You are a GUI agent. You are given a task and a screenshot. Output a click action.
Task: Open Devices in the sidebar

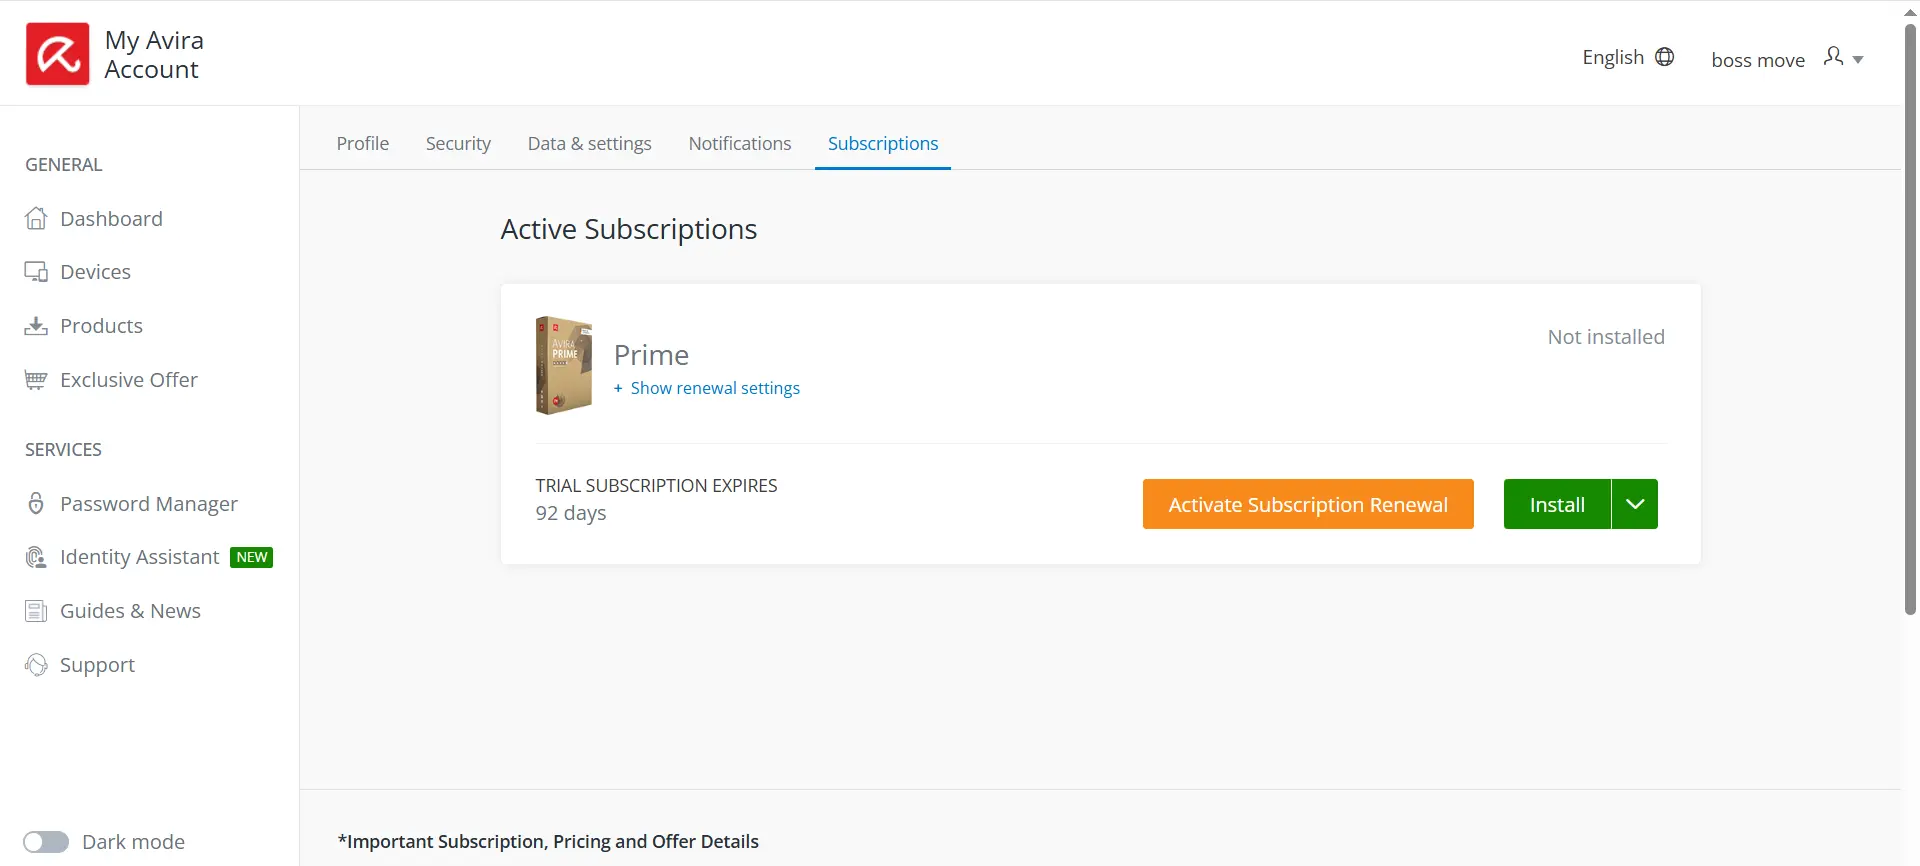pos(95,272)
